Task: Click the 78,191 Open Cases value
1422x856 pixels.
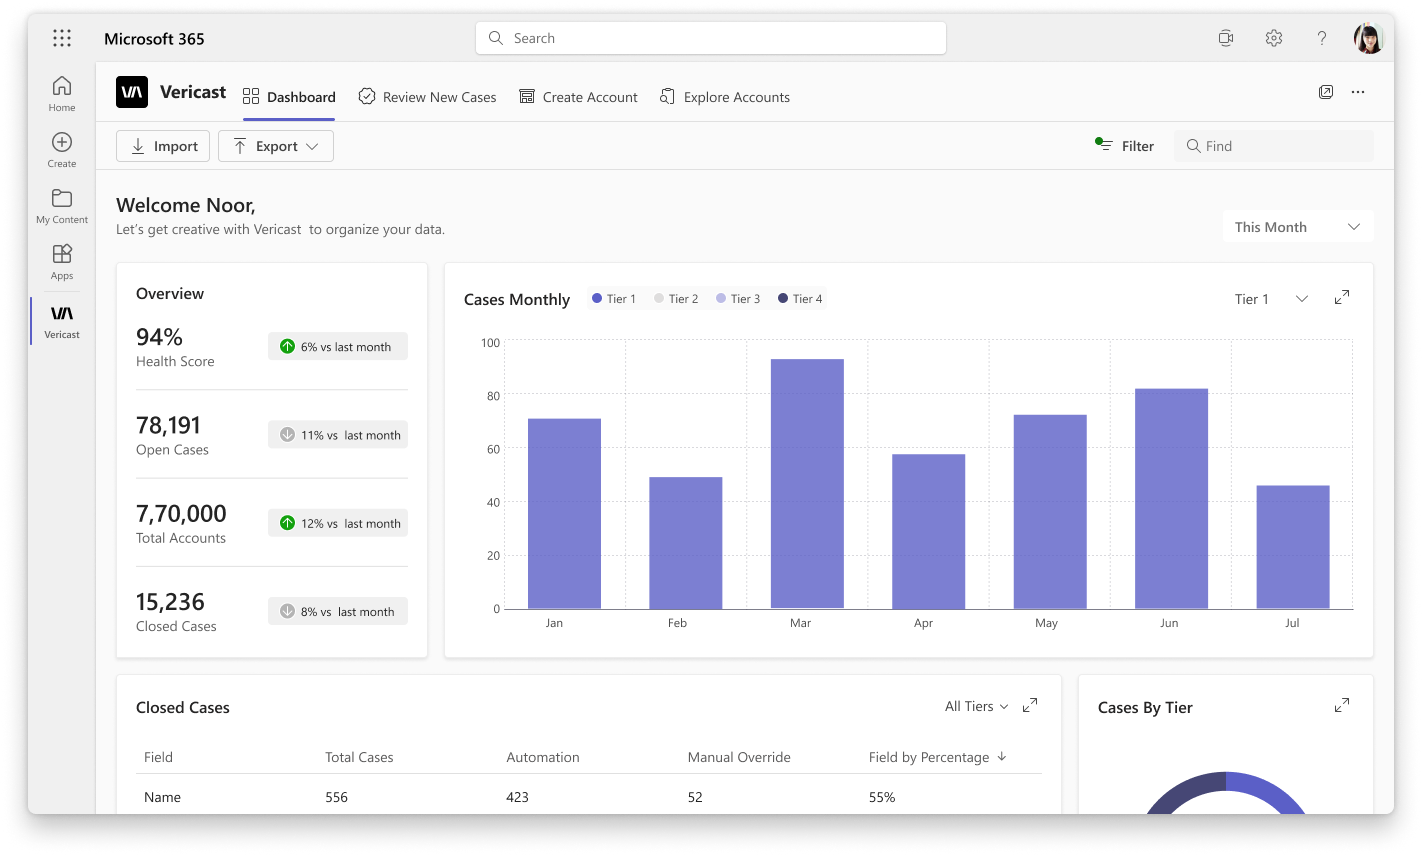Action: 168,425
